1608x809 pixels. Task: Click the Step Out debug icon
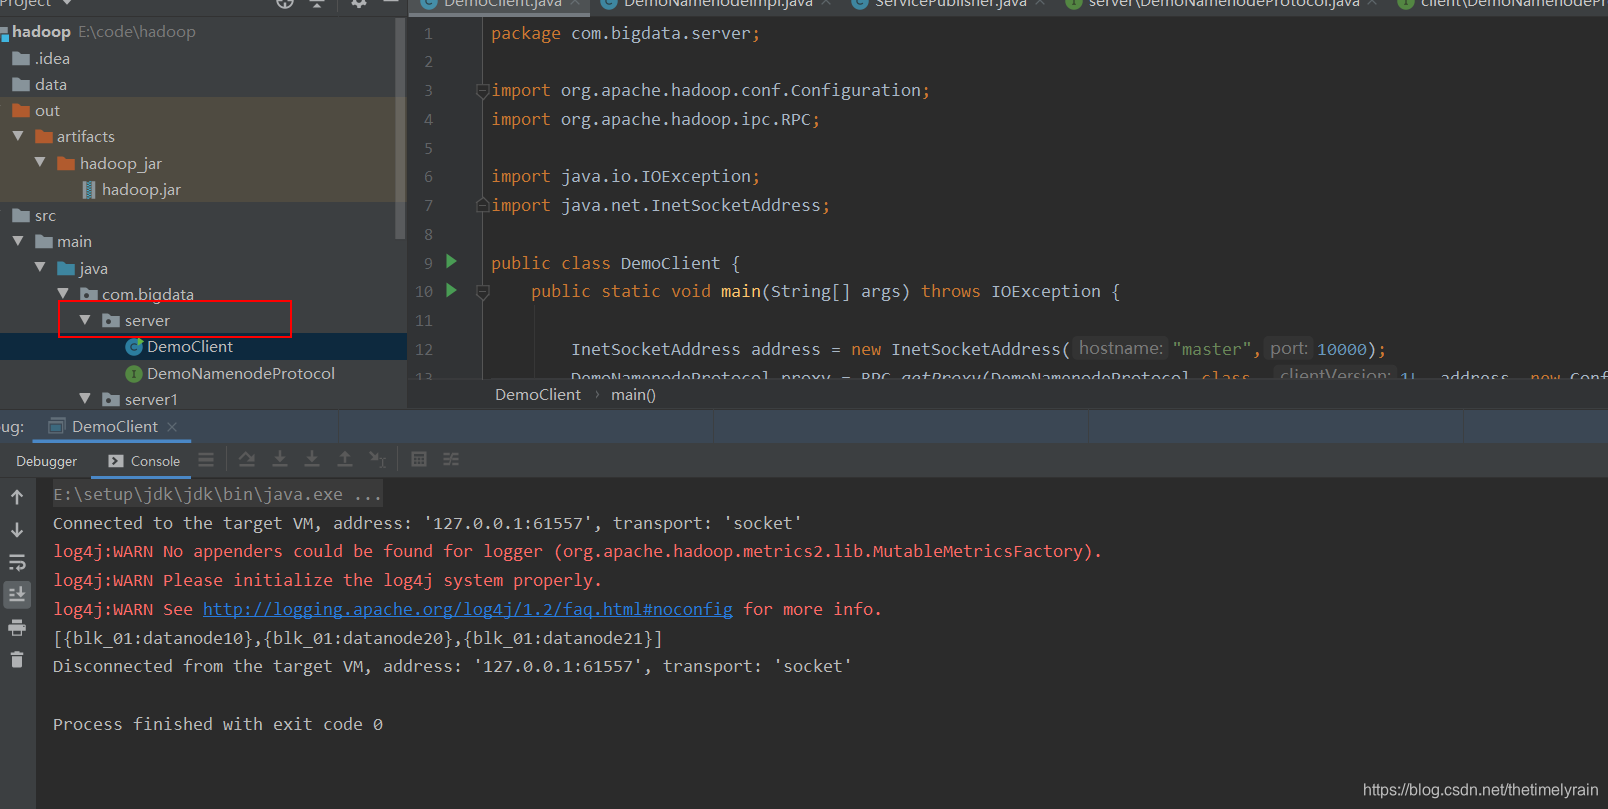tap(345, 459)
